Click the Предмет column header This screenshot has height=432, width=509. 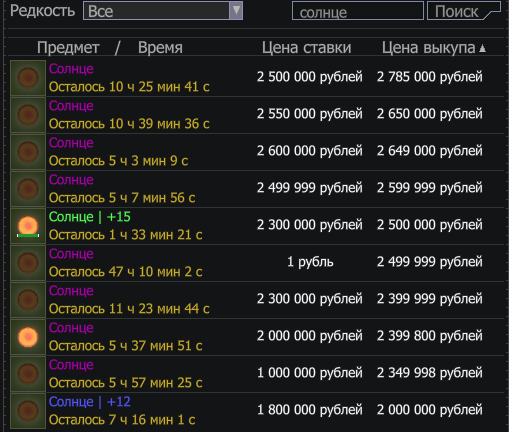[68, 48]
